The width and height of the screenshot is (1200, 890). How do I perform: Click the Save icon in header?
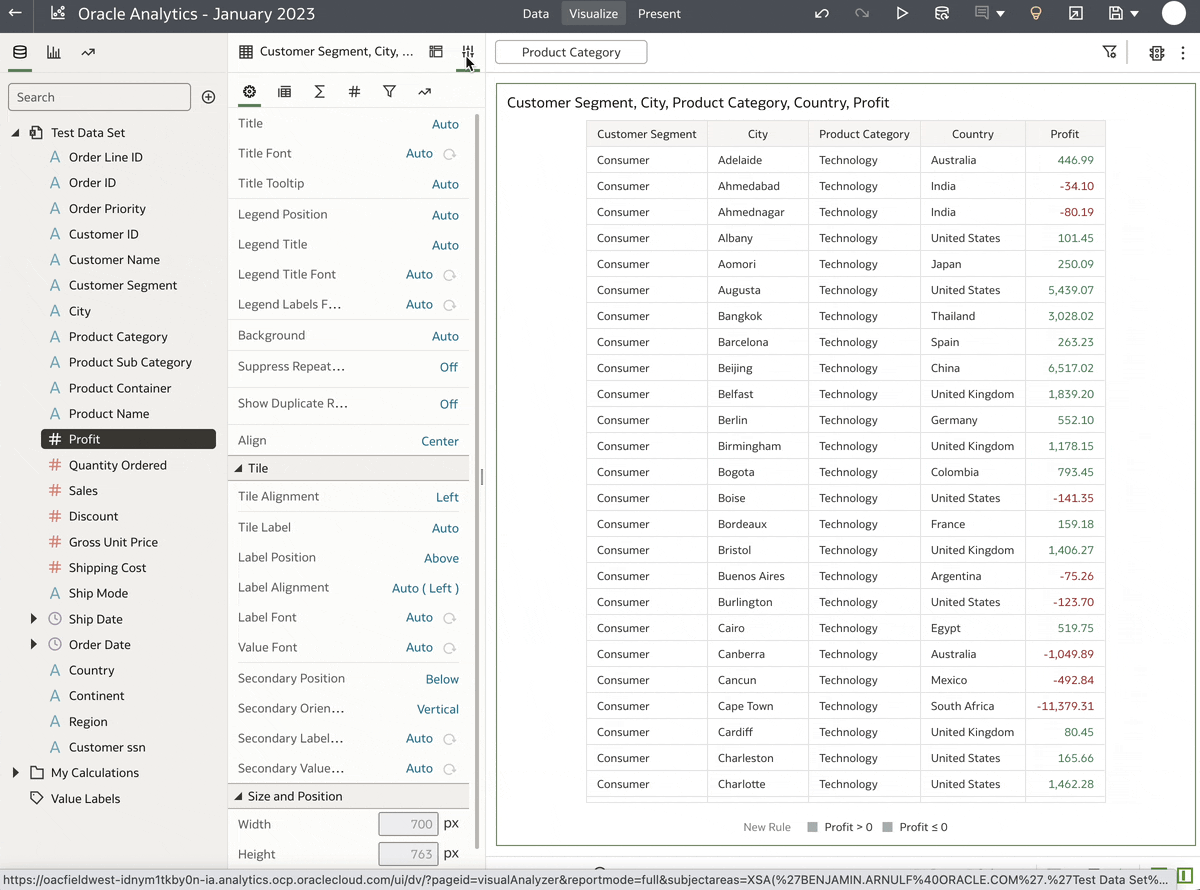click(x=1116, y=14)
